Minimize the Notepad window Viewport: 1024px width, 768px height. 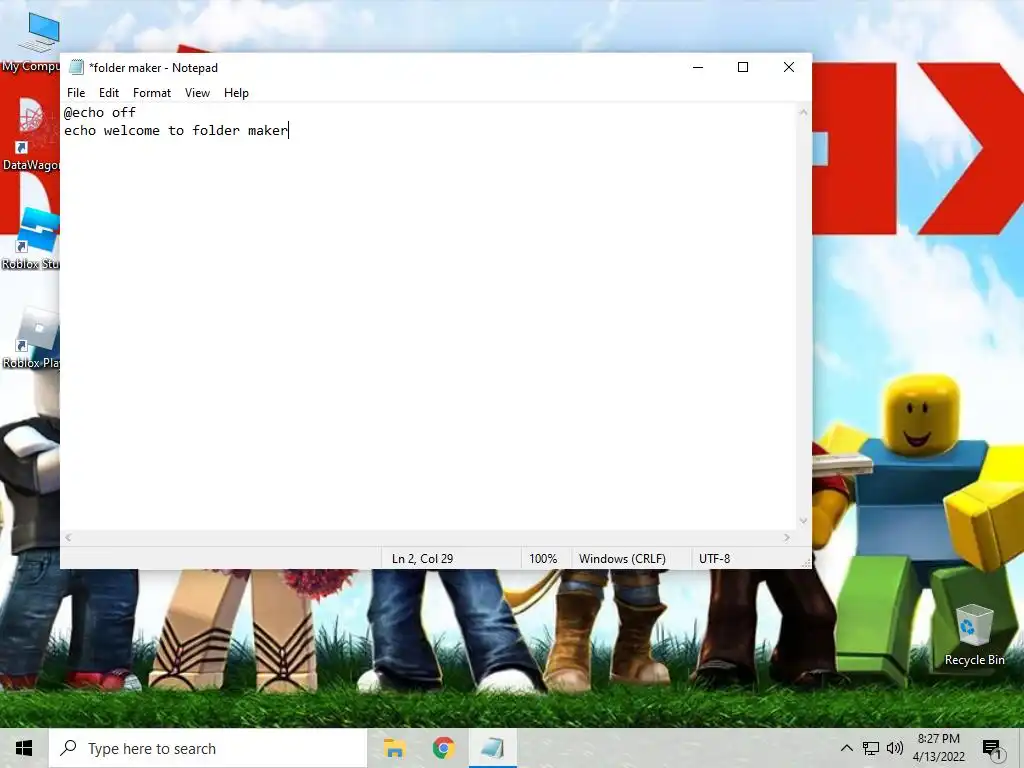tap(698, 67)
